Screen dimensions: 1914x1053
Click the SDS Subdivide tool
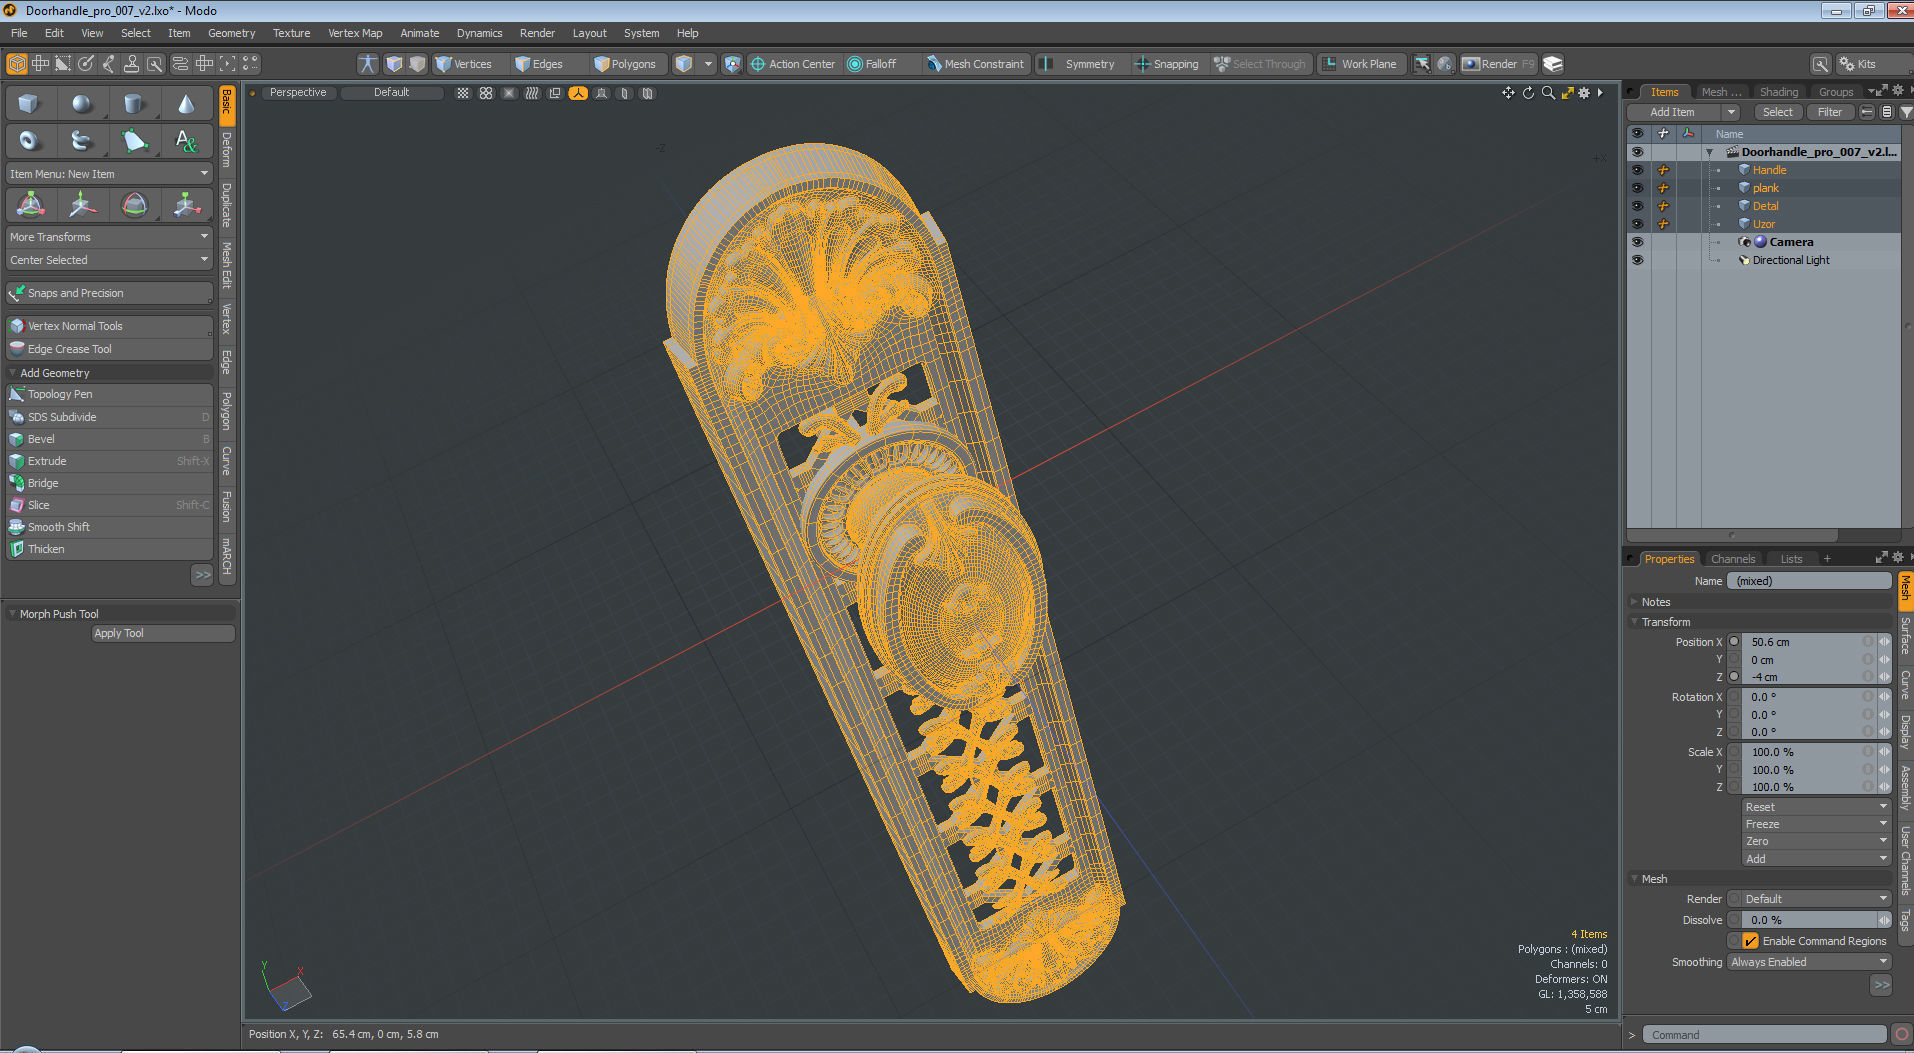(x=110, y=417)
